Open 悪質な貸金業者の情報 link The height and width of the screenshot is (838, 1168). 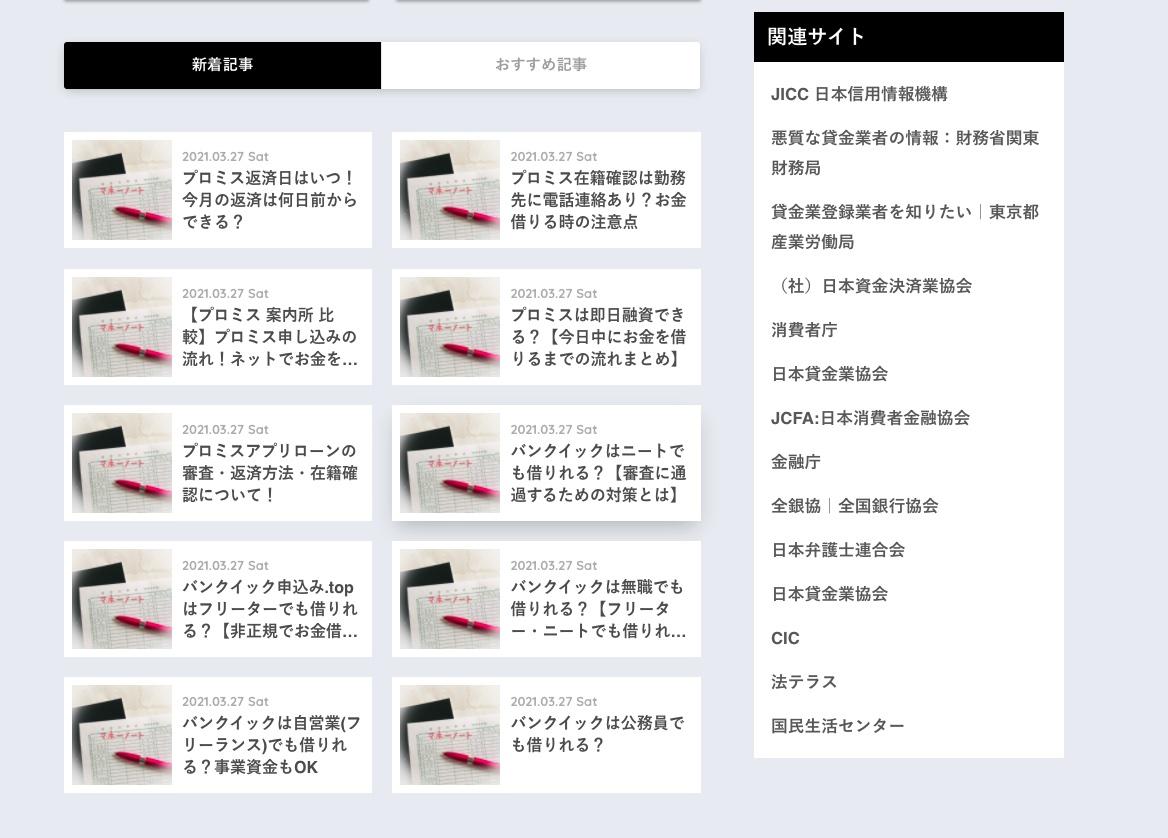pos(905,153)
